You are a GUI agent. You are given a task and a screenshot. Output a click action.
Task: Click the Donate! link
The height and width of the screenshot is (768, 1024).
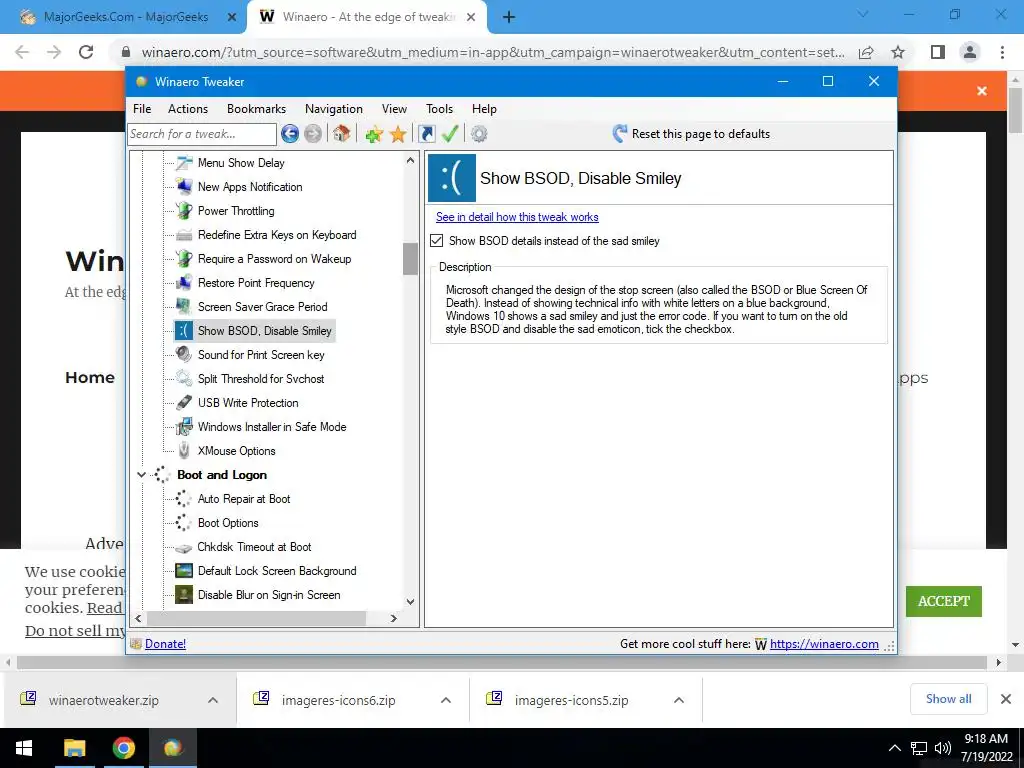pos(165,644)
